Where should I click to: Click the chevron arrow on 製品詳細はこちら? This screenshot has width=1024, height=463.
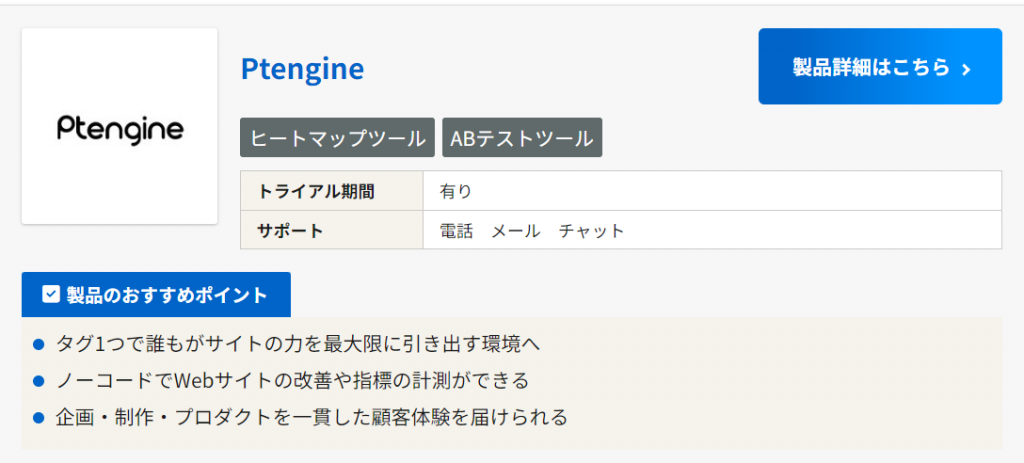click(966, 69)
